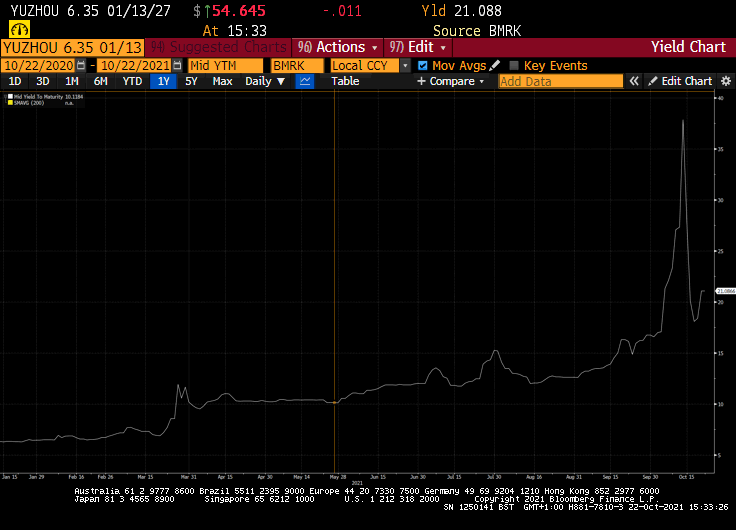
Task: Open the Compare dropdown
Action: (x=450, y=81)
